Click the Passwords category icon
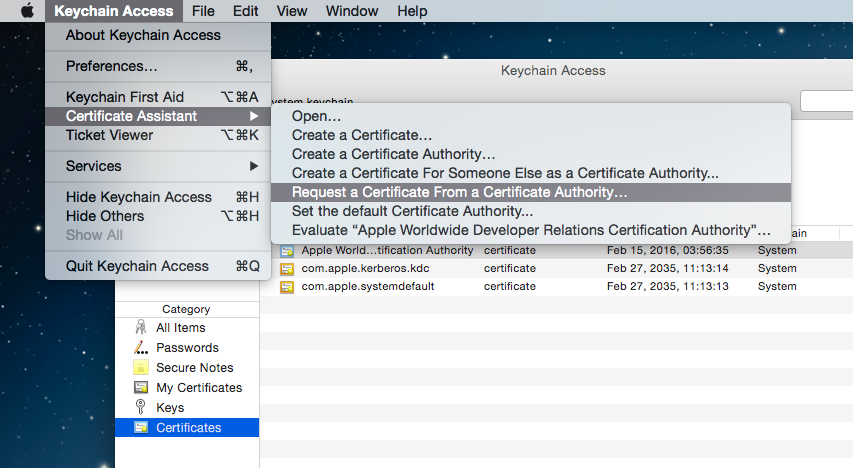 pos(141,347)
